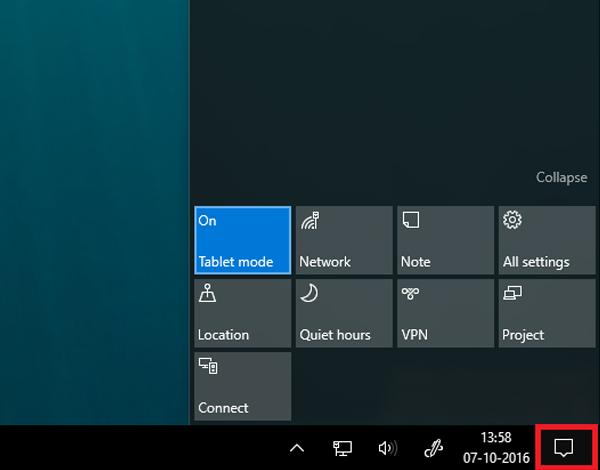Viewport: 600px width, 470px height.
Task: Collapse the quick actions list
Action: (x=561, y=177)
